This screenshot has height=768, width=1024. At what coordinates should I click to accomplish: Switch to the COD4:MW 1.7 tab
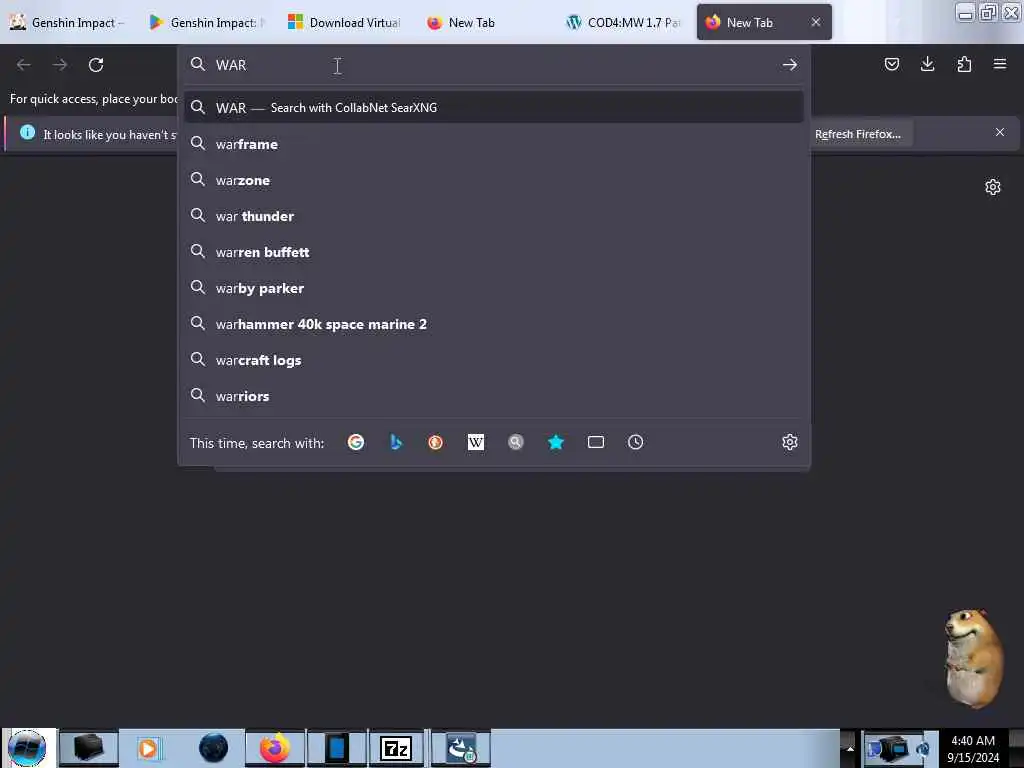(624, 22)
